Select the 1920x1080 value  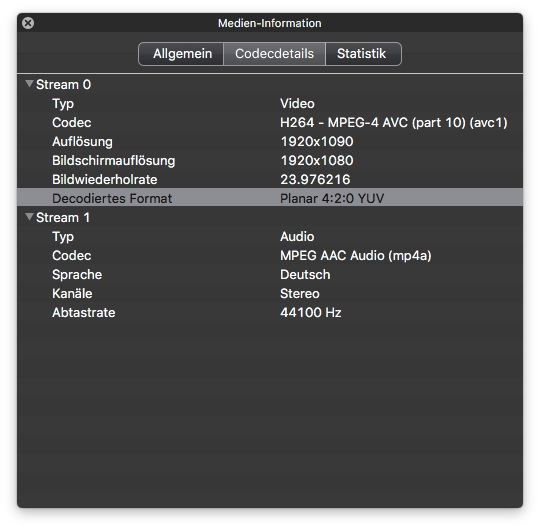coord(317,160)
